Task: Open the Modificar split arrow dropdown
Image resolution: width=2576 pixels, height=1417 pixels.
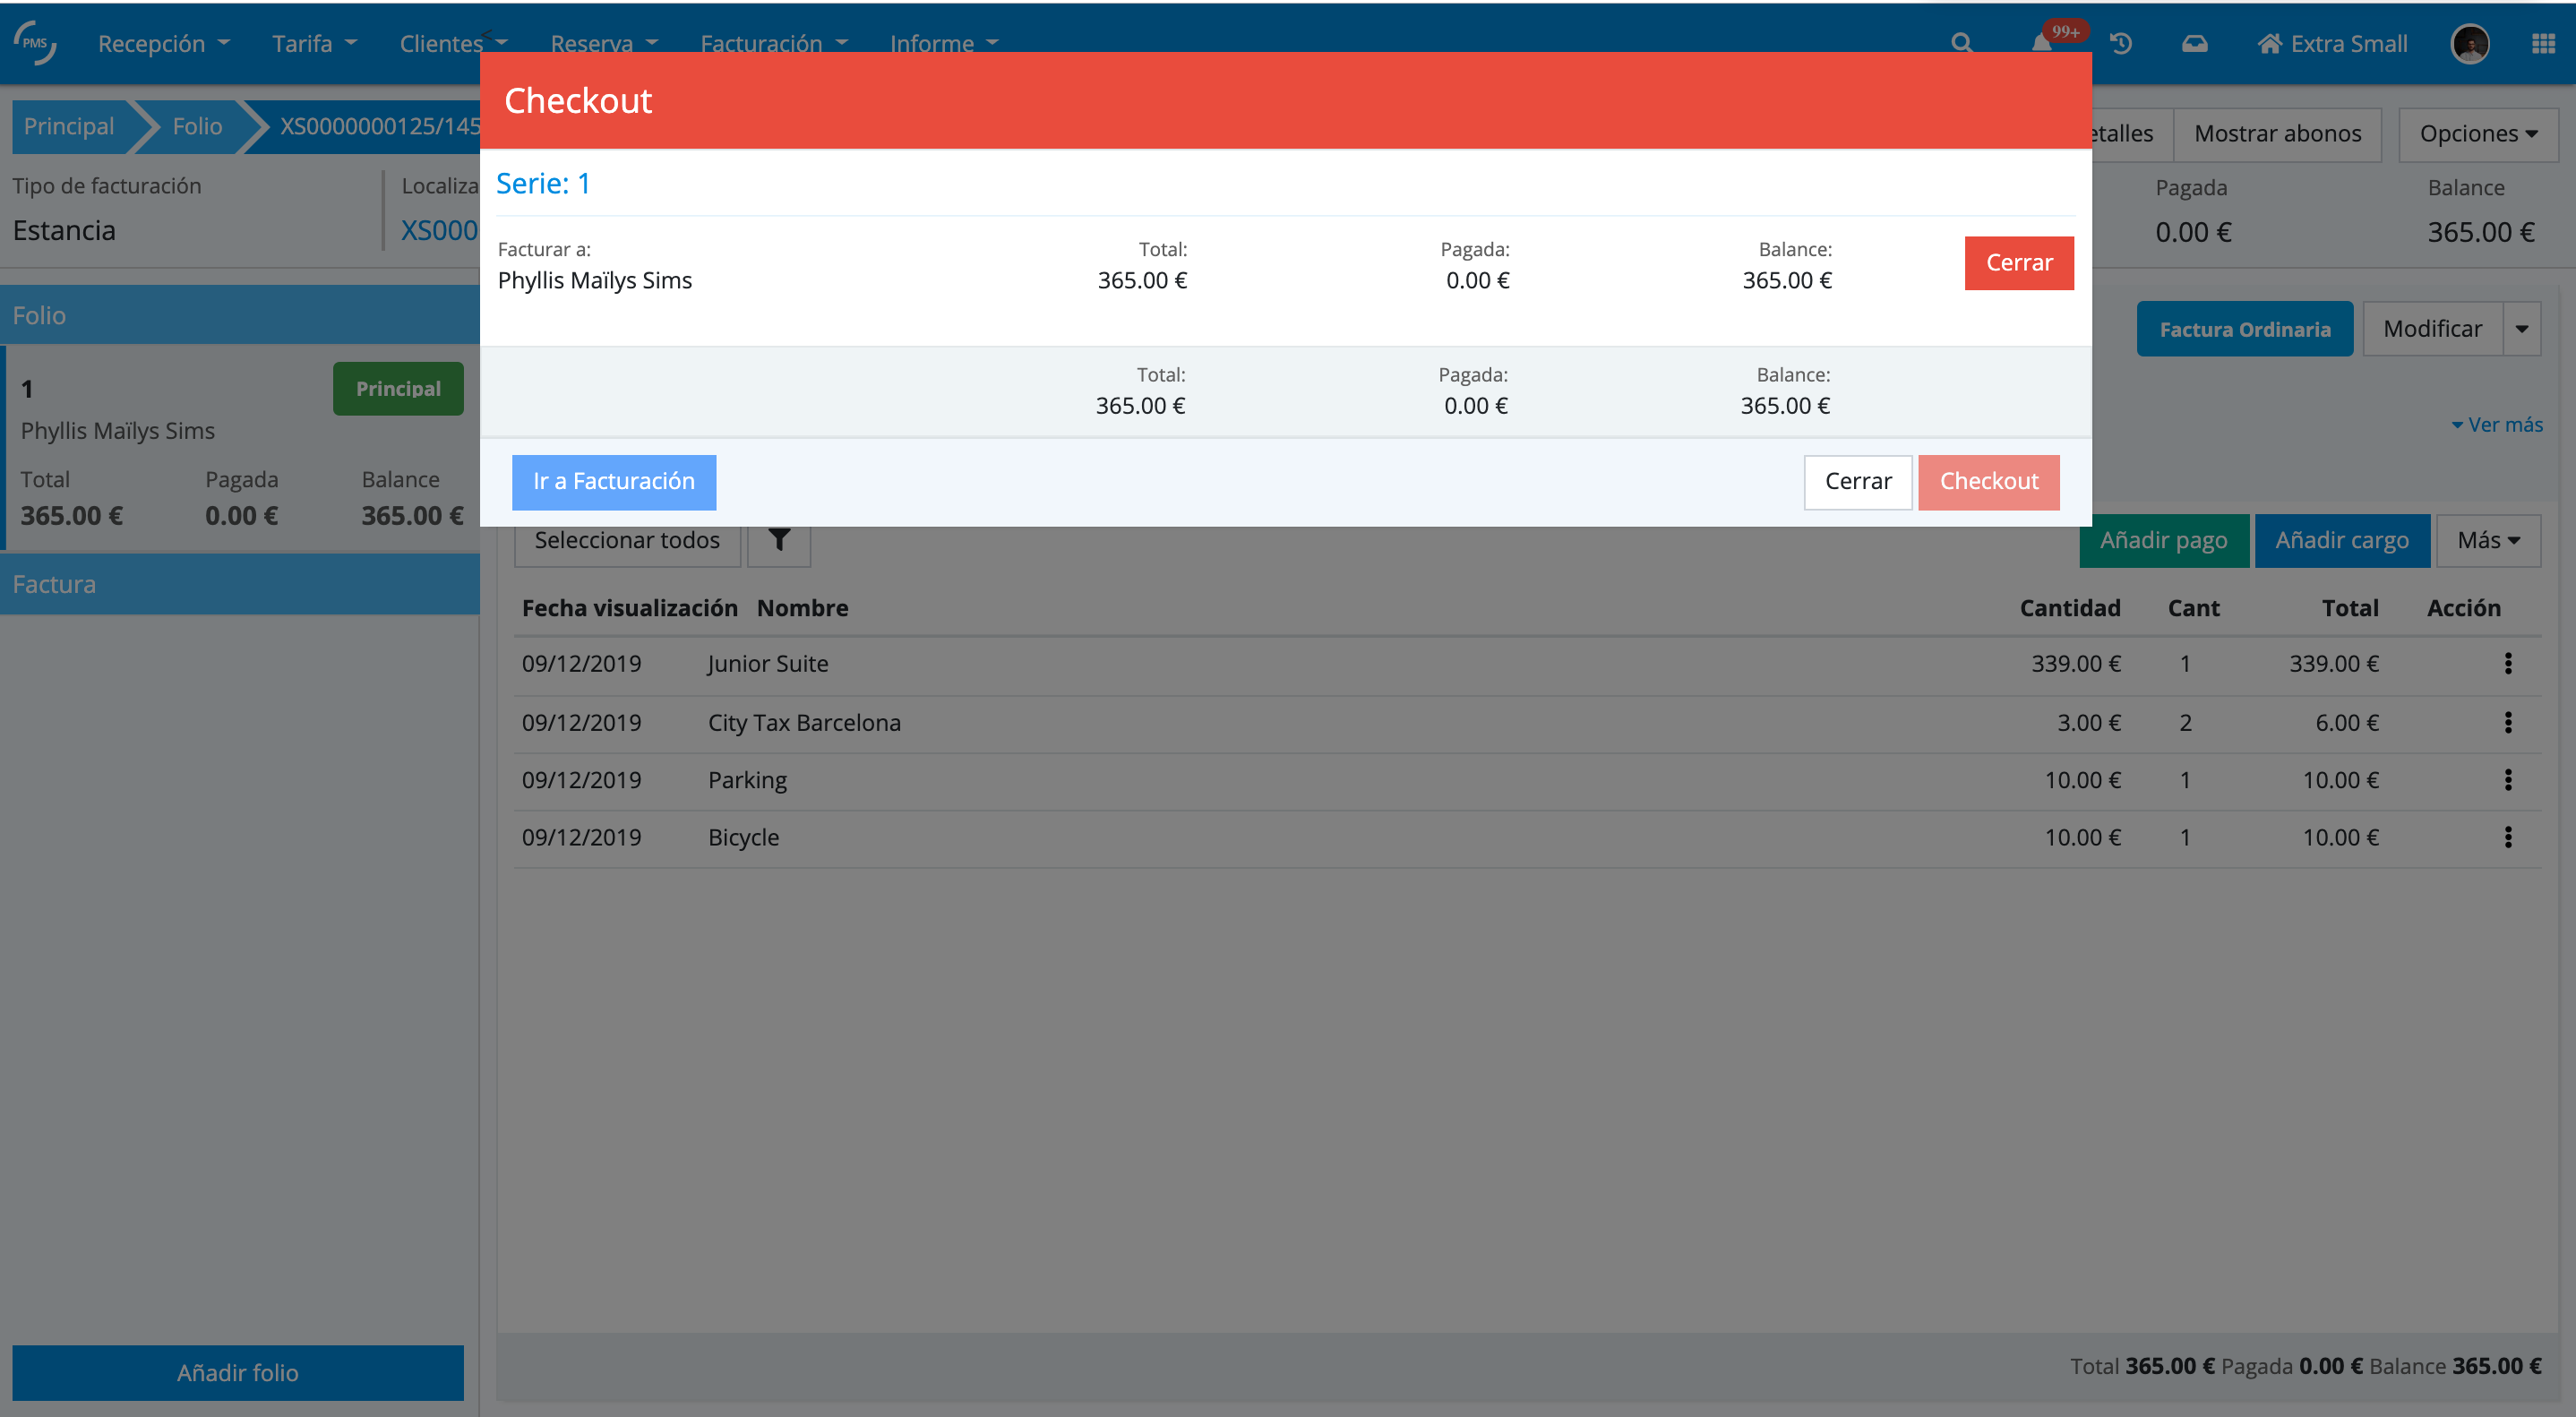Action: [x=2521, y=329]
